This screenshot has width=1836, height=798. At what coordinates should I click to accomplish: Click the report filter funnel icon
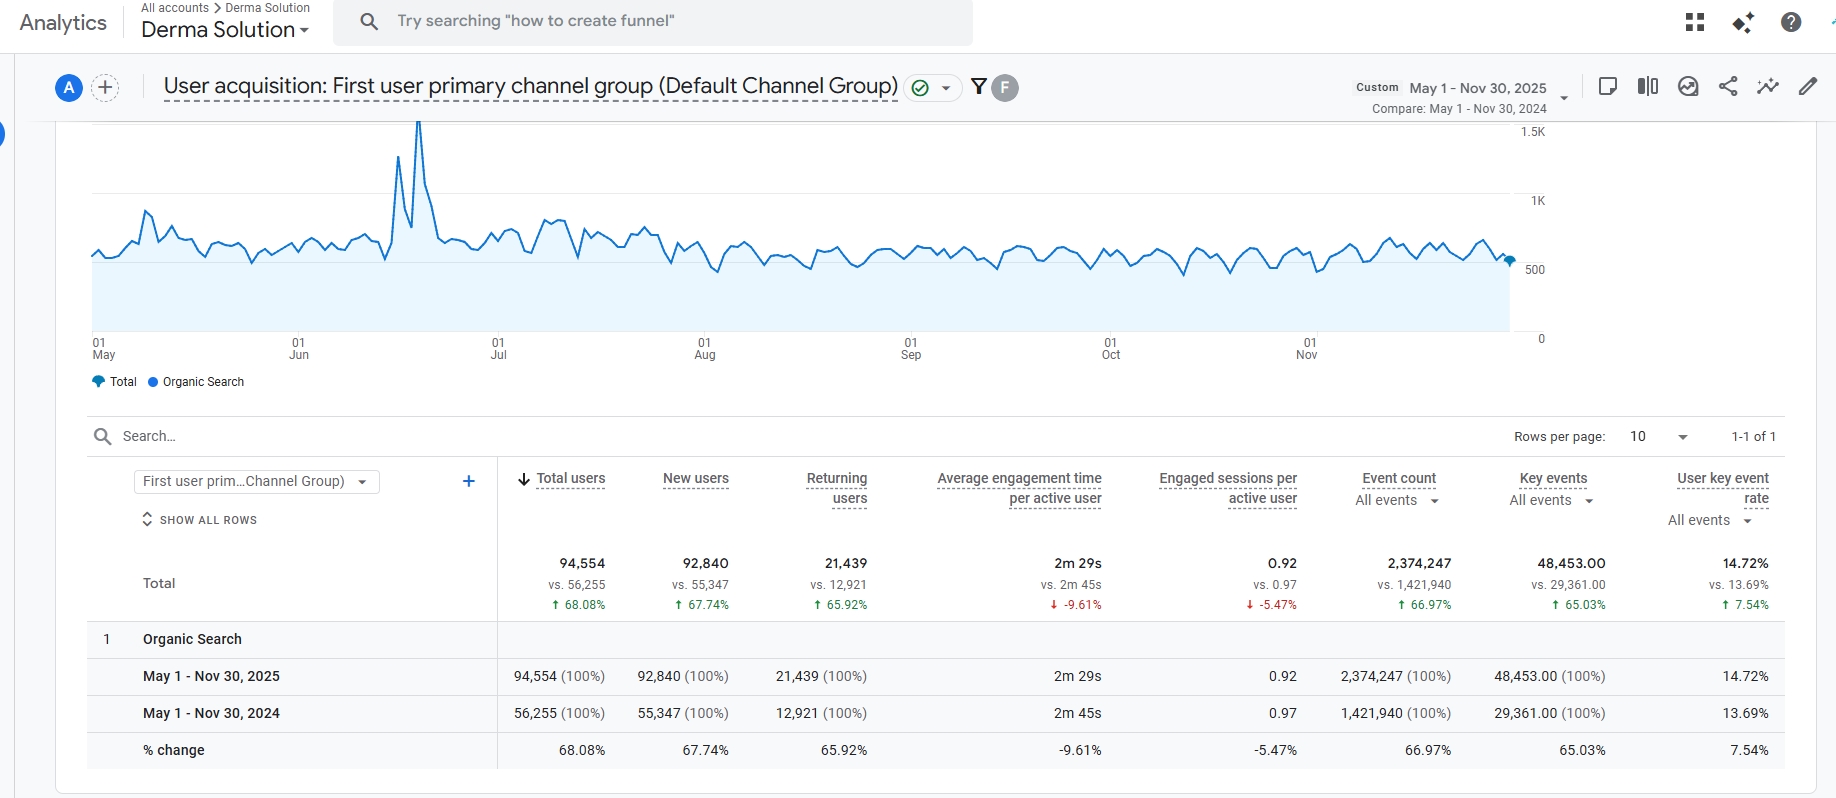[x=979, y=87]
